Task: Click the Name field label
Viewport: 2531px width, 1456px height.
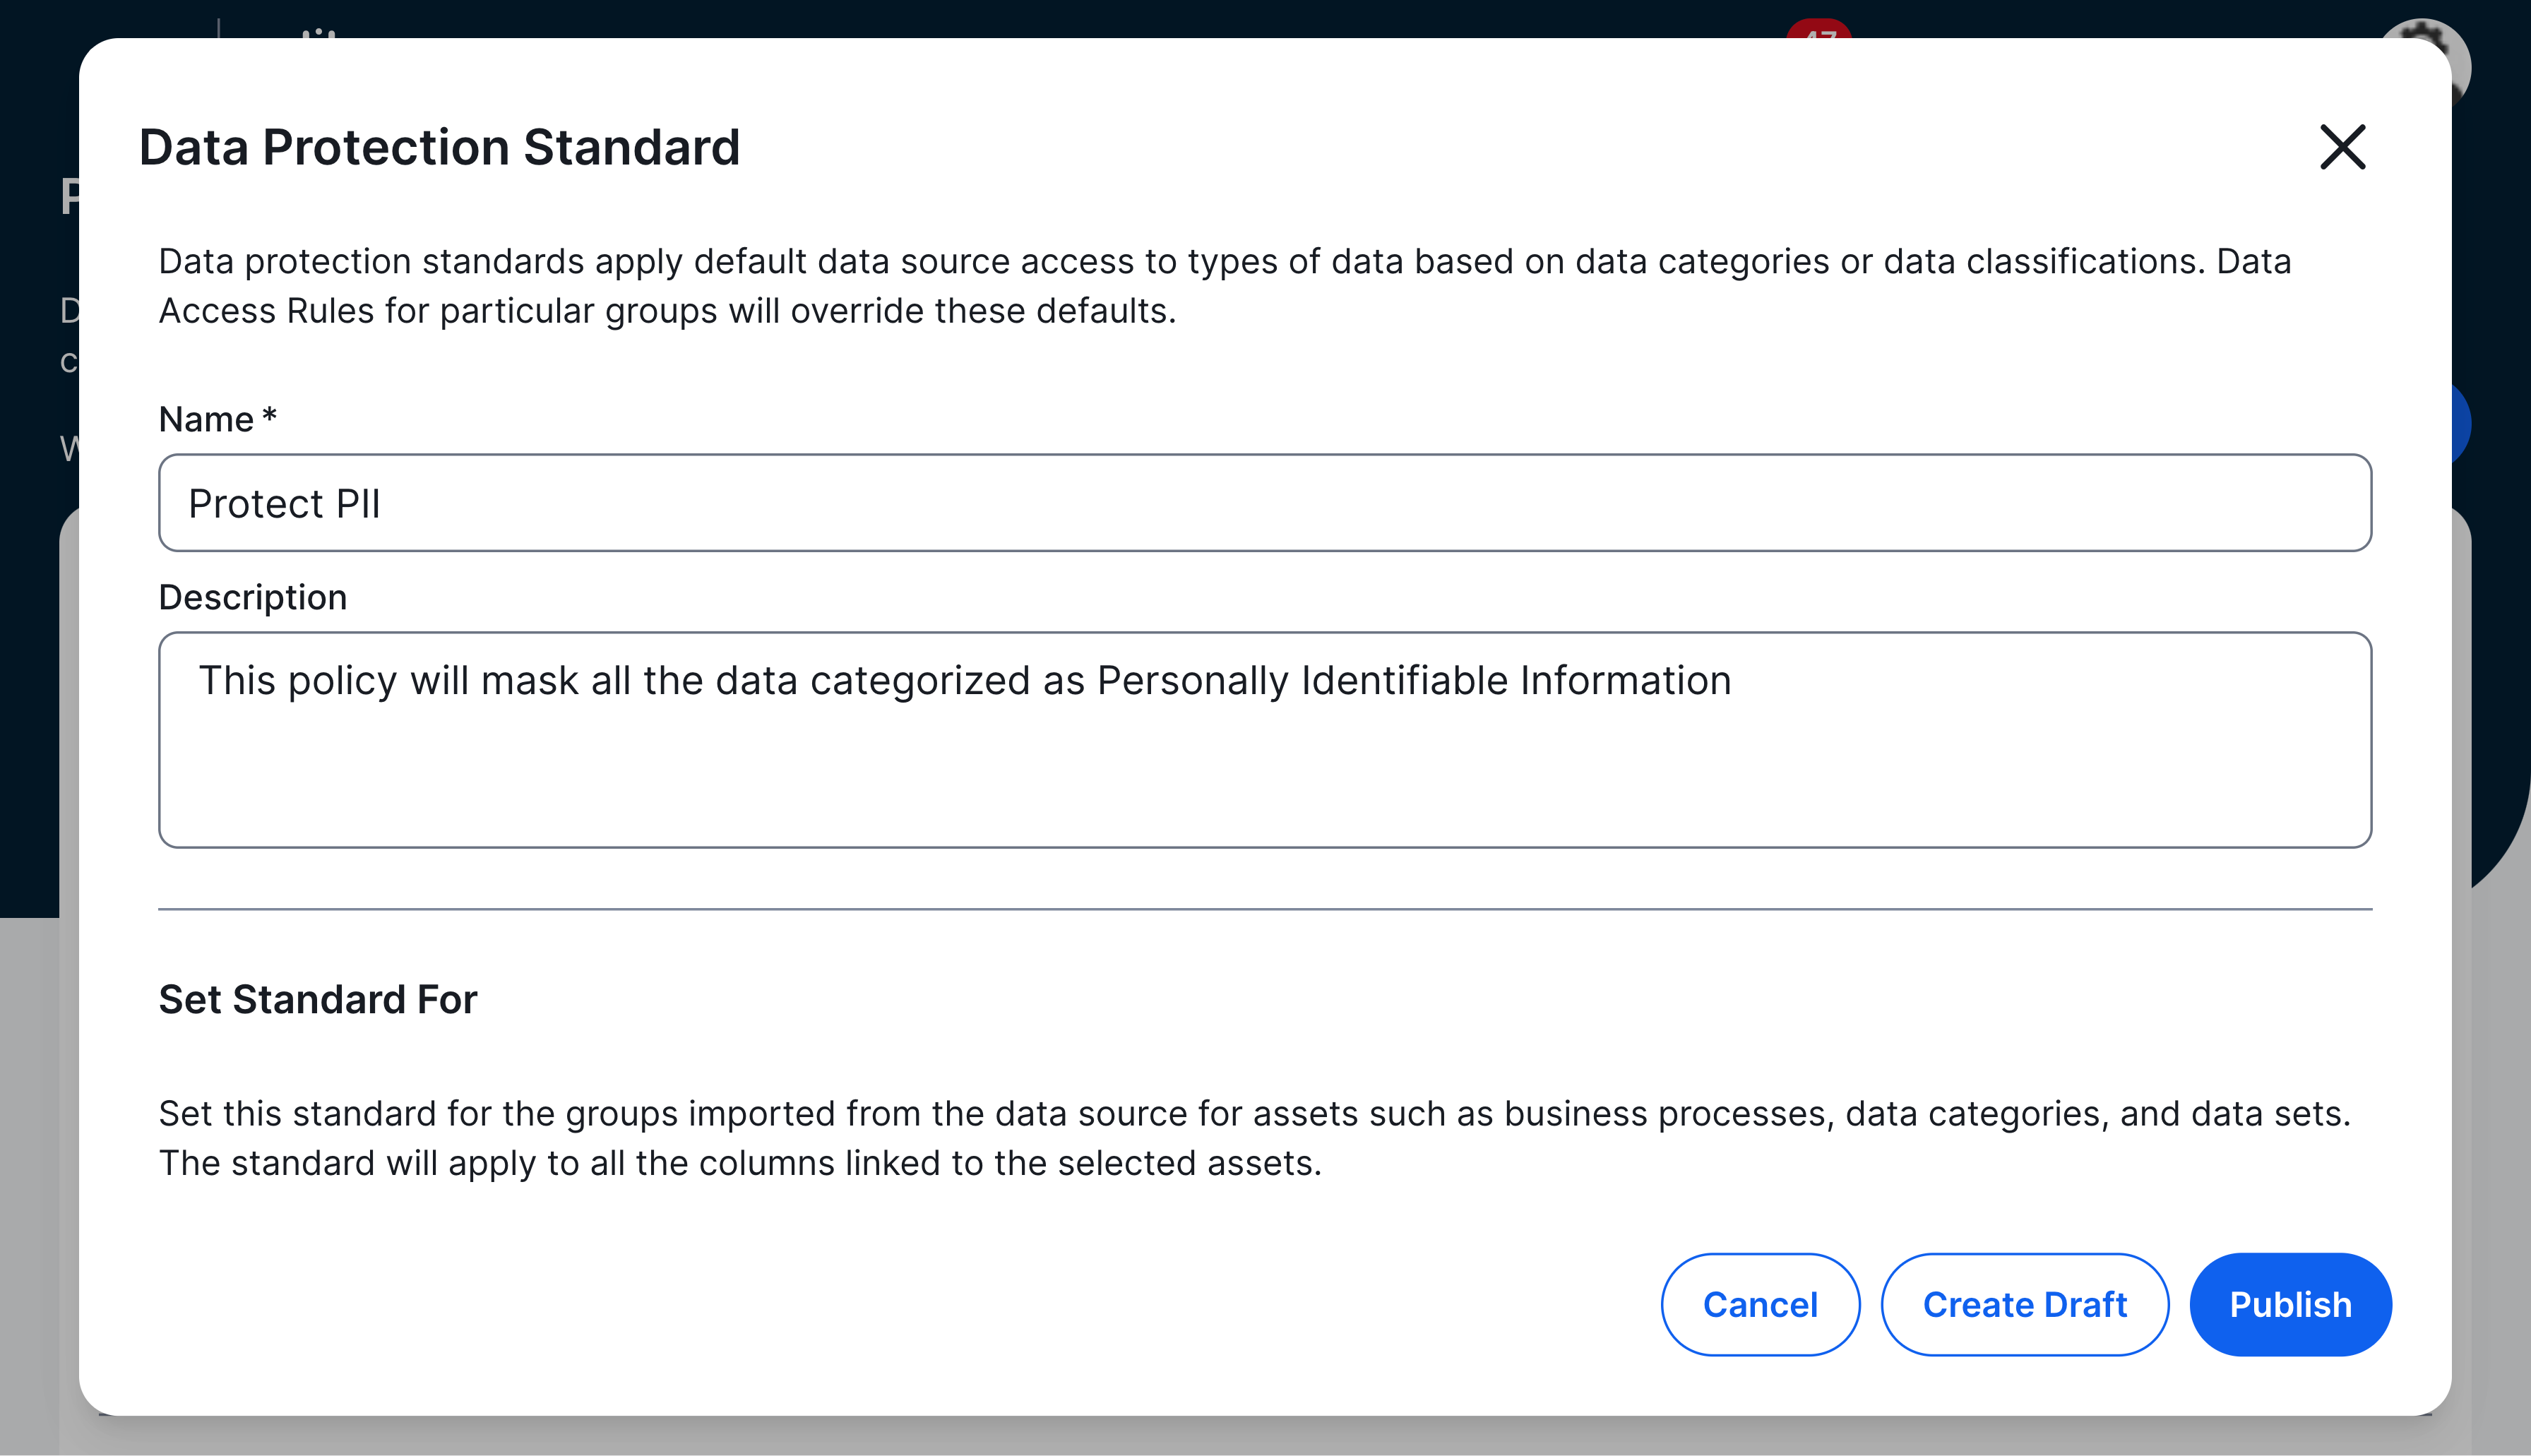Action: (x=207, y=419)
